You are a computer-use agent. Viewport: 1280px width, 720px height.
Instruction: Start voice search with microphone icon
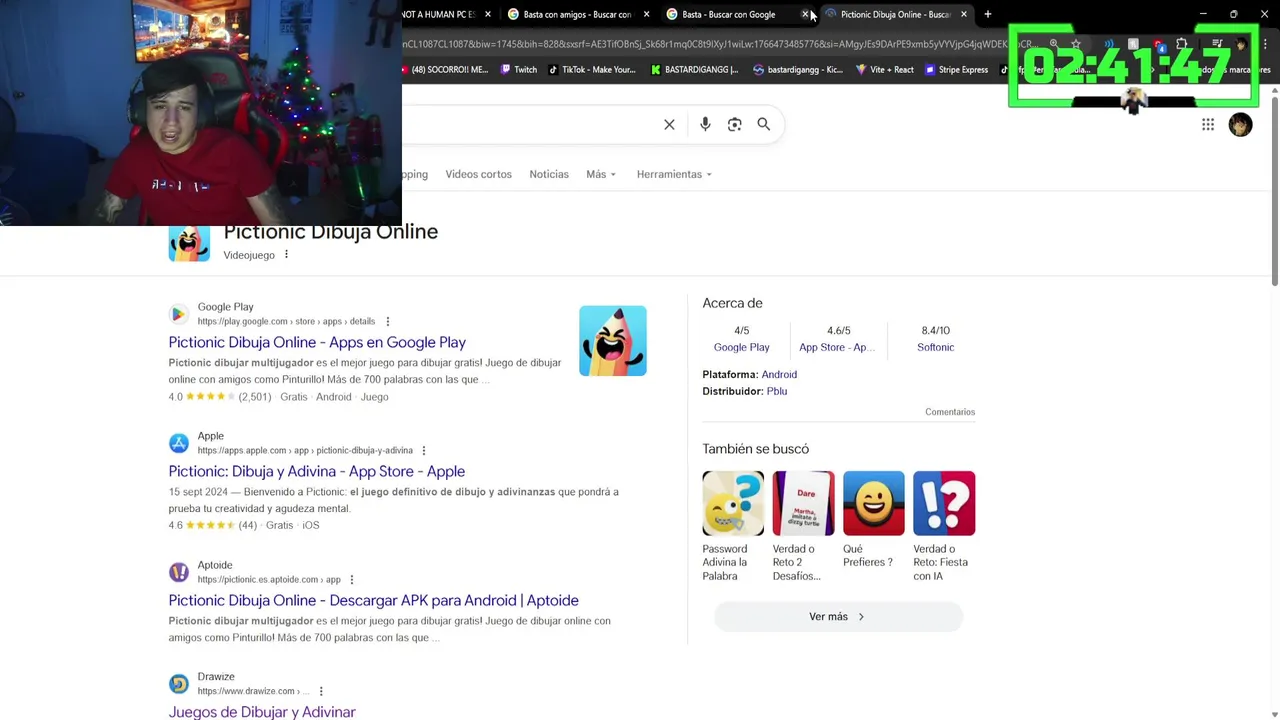(705, 124)
